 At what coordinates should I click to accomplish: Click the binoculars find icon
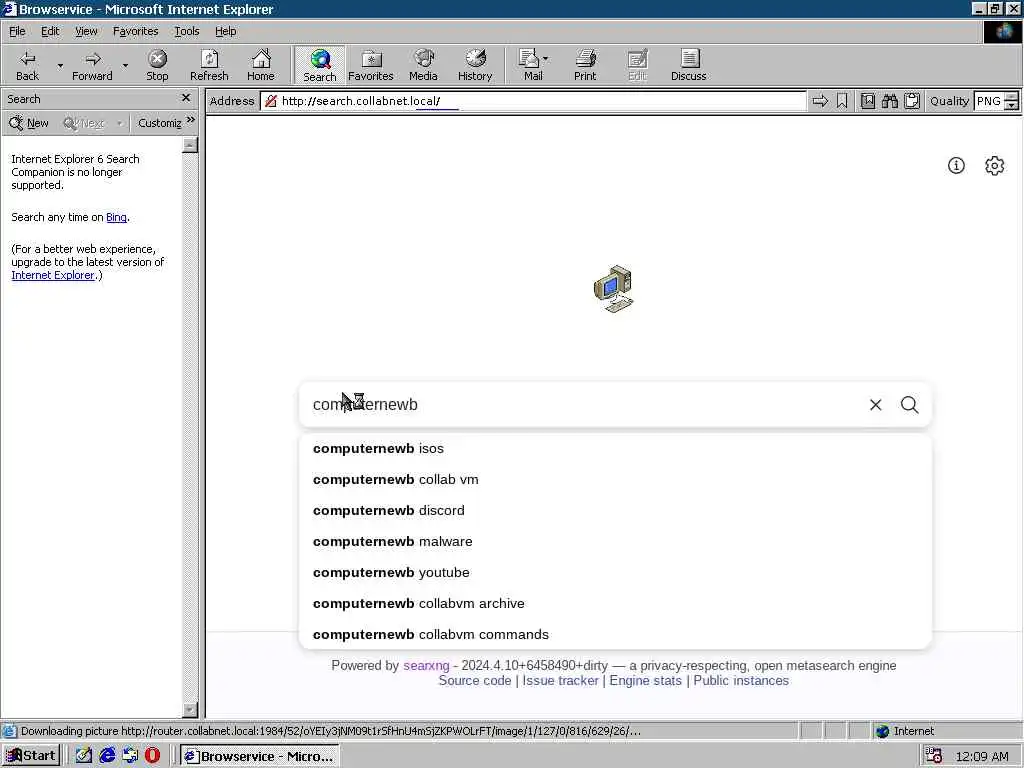pos(890,101)
